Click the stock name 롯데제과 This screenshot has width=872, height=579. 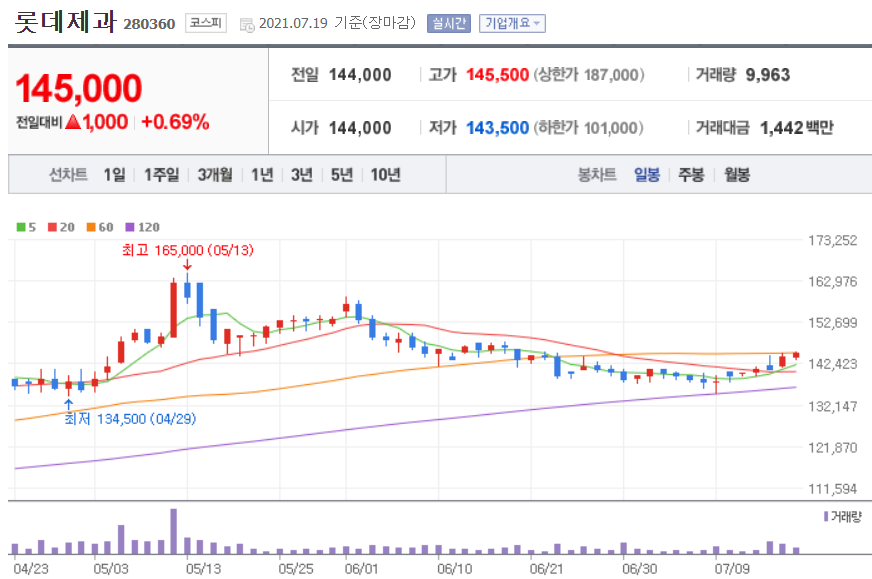coord(65,22)
